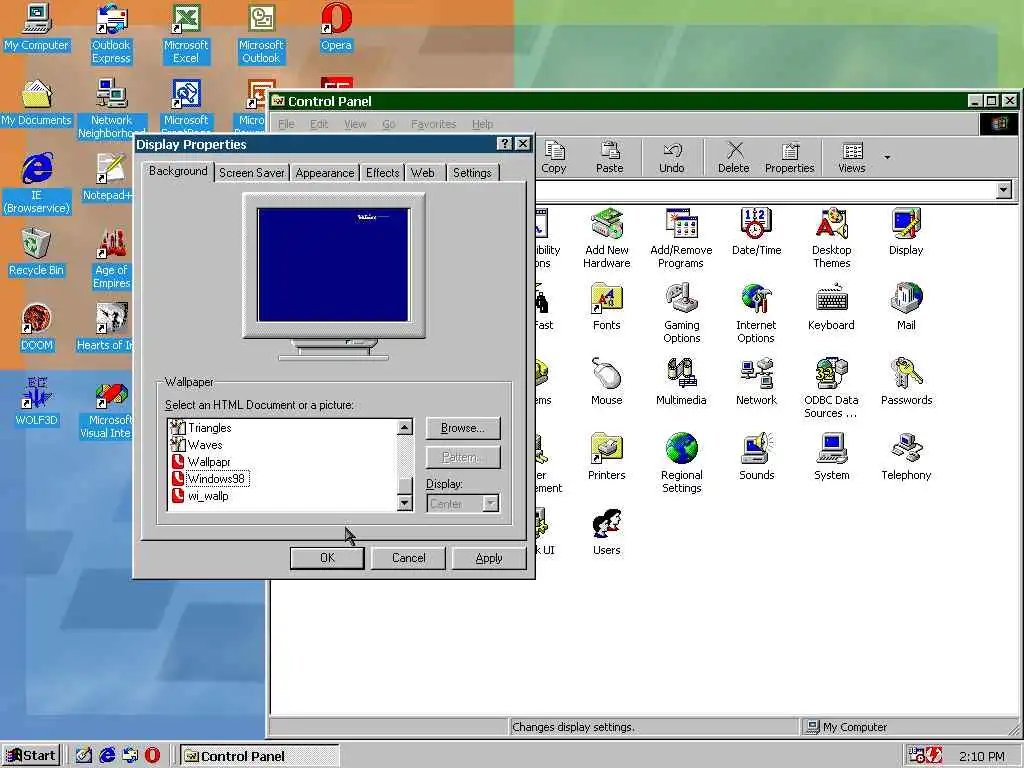Click the Undo toolbar button

671,157
